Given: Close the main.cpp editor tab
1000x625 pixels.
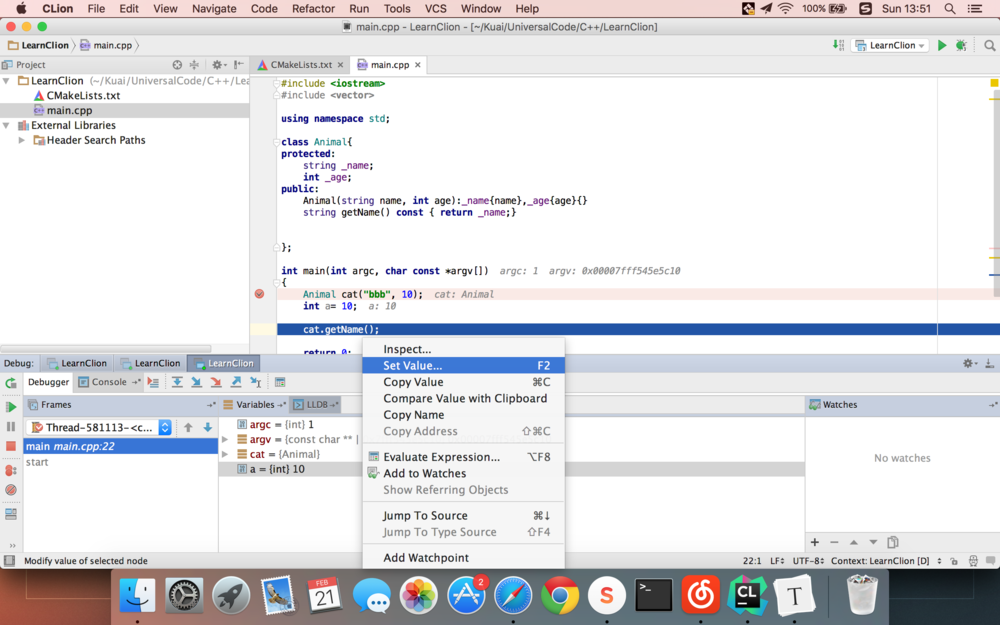Looking at the screenshot, I should pos(418,65).
